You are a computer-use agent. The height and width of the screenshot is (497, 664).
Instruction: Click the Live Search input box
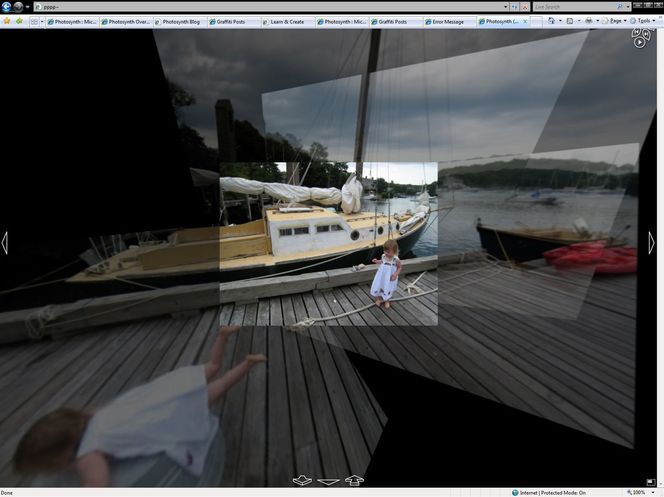[574, 7]
